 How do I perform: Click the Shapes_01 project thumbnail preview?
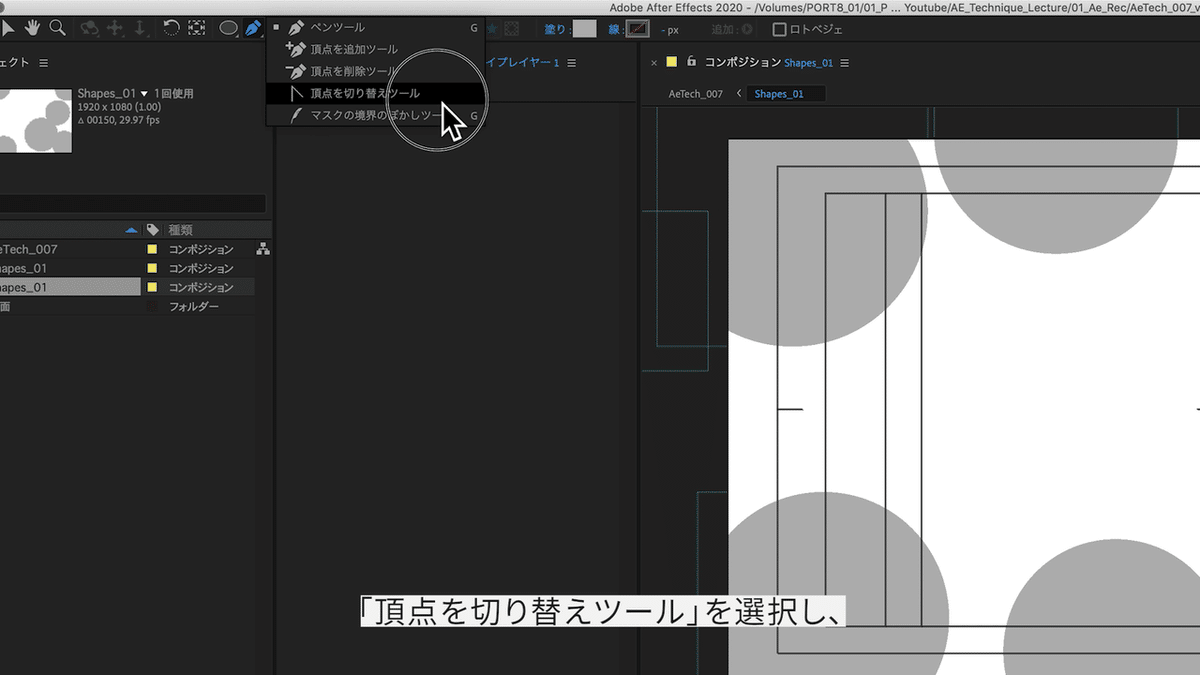[x=36, y=119]
